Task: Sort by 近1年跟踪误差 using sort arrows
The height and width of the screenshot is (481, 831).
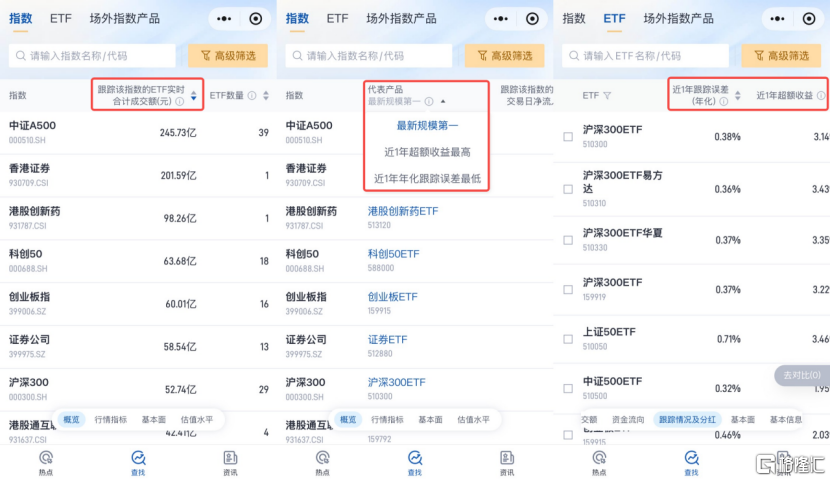Action: [738, 95]
